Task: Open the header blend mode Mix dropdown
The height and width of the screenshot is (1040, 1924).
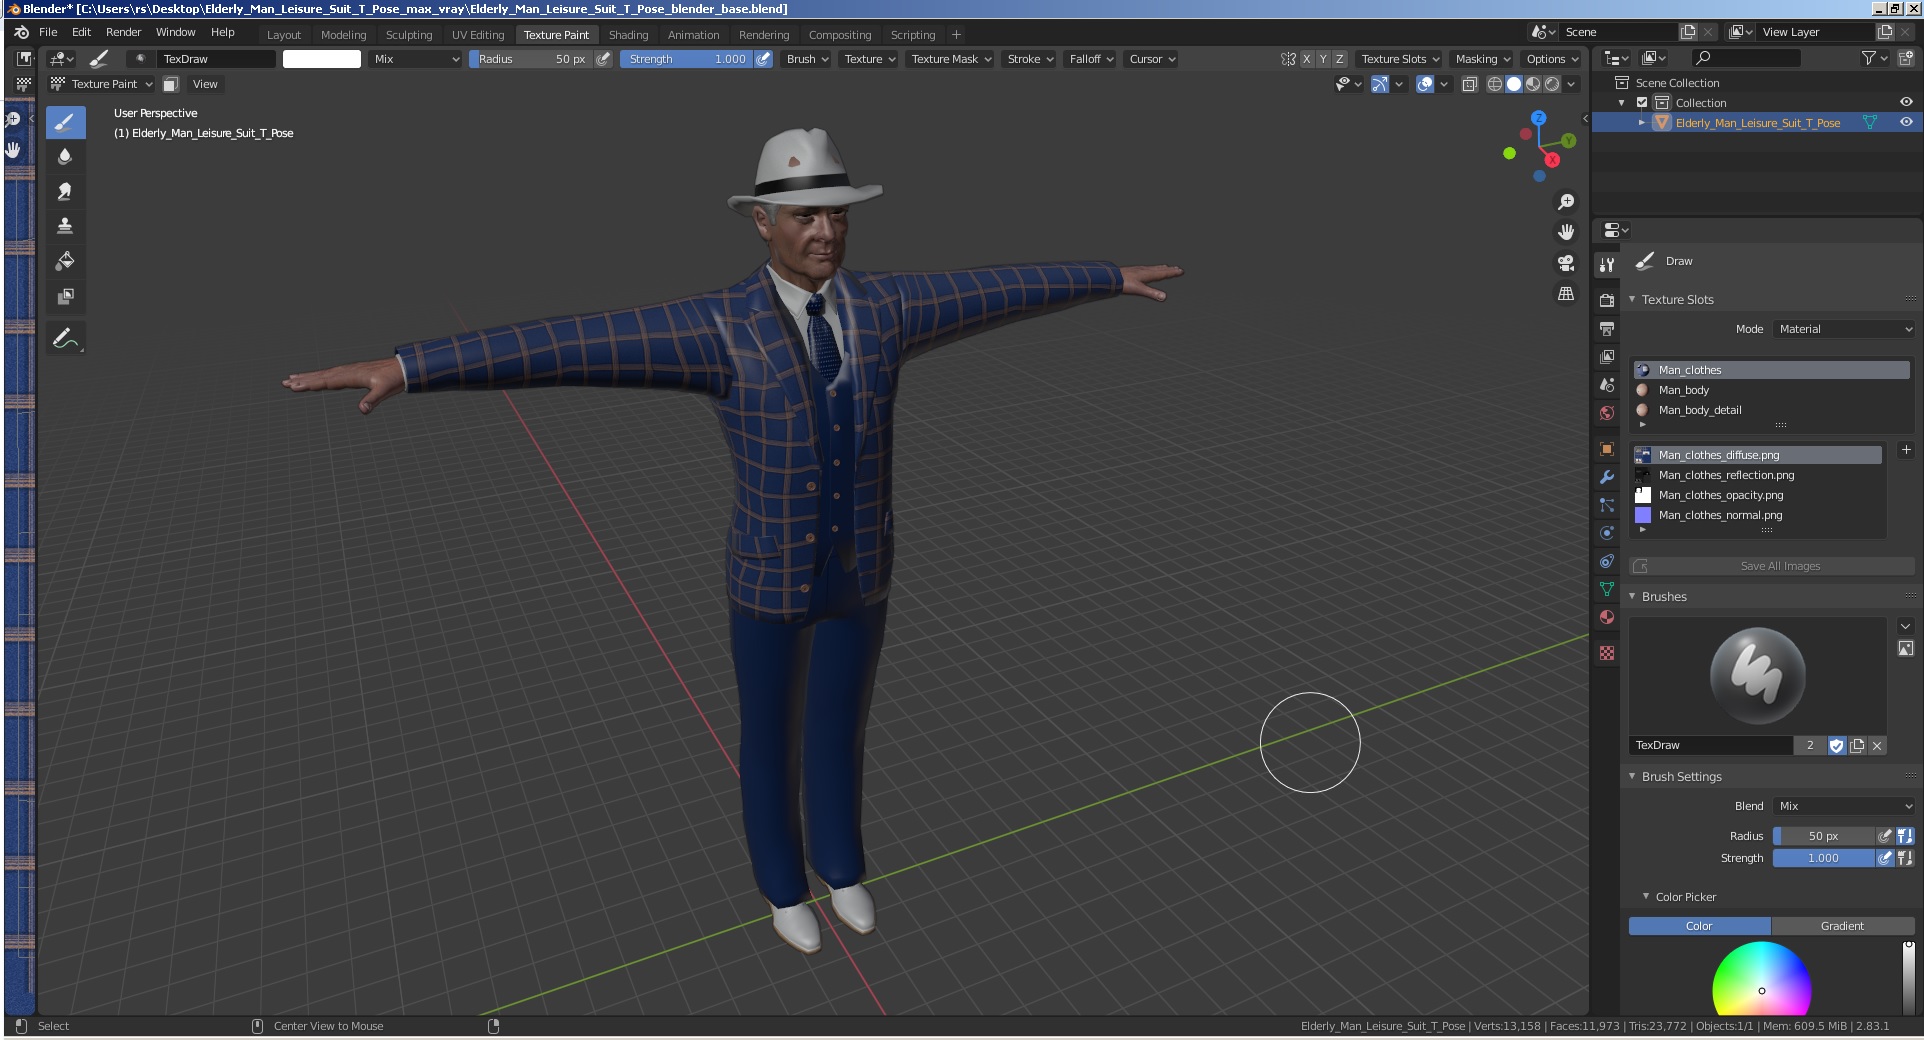Action: click(x=416, y=59)
